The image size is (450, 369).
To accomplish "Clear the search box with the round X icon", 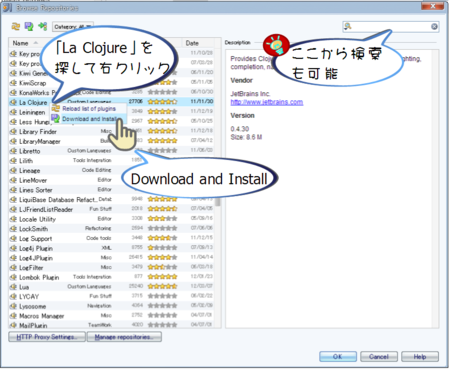I will 434,26.
